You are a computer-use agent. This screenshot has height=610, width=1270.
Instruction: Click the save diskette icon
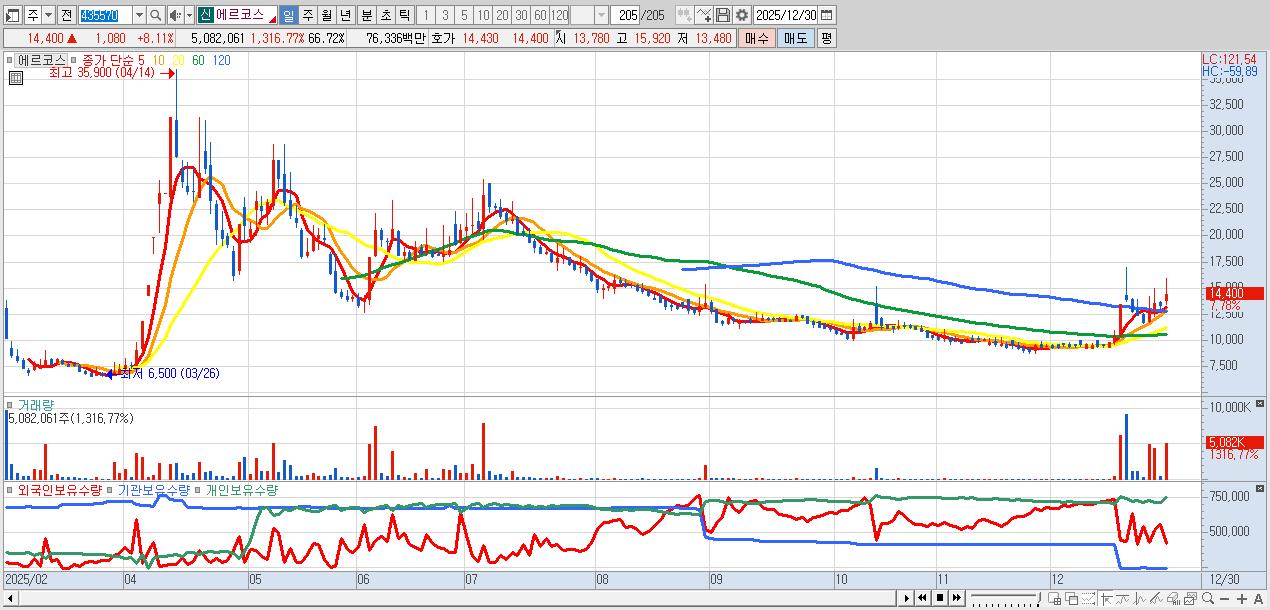tap(723, 15)
